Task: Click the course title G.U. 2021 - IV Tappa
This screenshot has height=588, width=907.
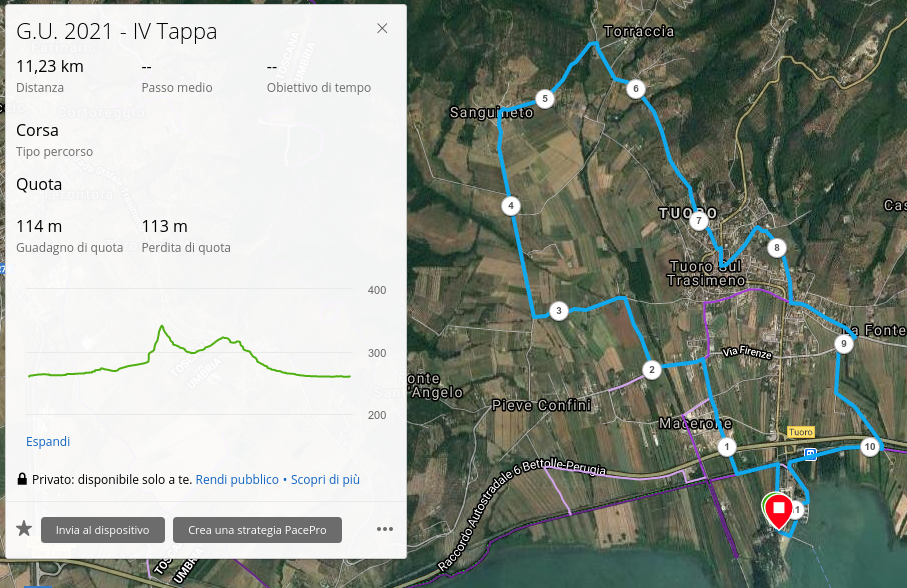Action: 117,32
